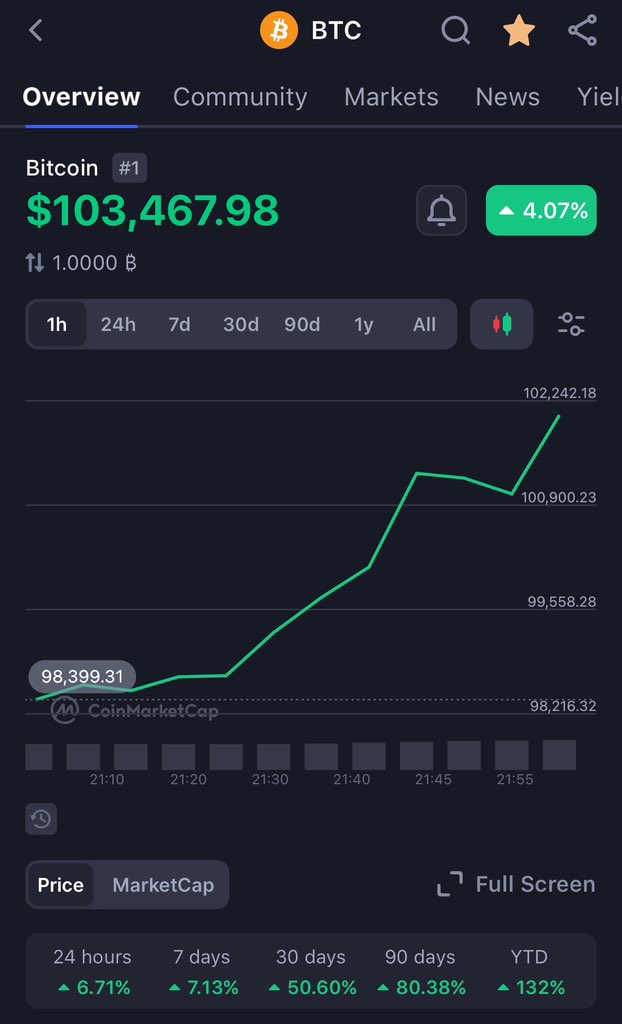This screenshot has height=1024, width=622.
Task: Tap the currency swap arrows icon
Action: pos(35,263)
